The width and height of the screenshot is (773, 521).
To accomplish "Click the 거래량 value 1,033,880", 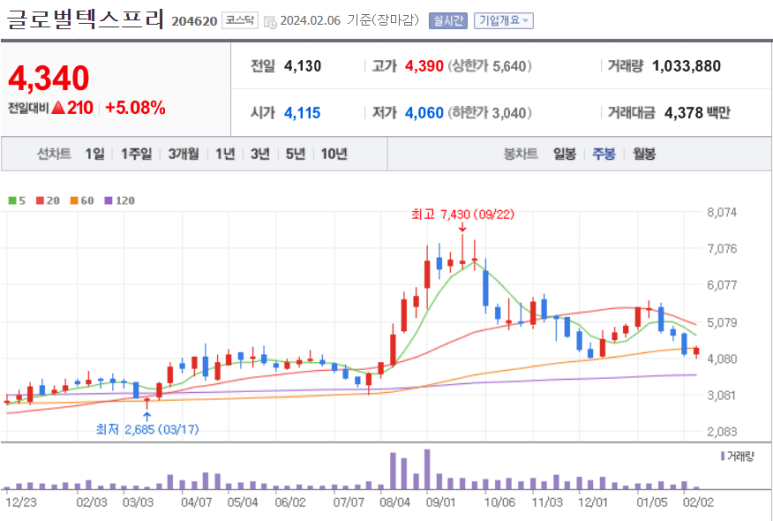I will pyautogui.click(x=686, y=66).
